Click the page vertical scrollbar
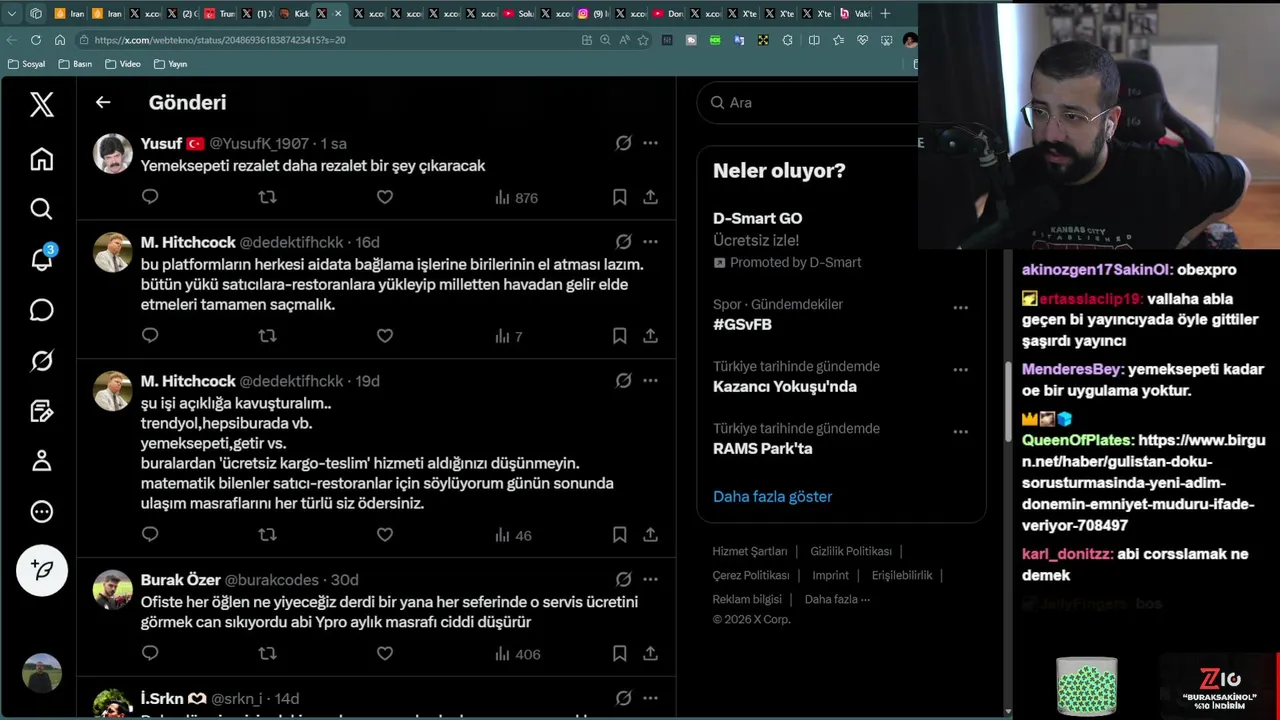1280x720 pixels. click(x=1006, y=400)
